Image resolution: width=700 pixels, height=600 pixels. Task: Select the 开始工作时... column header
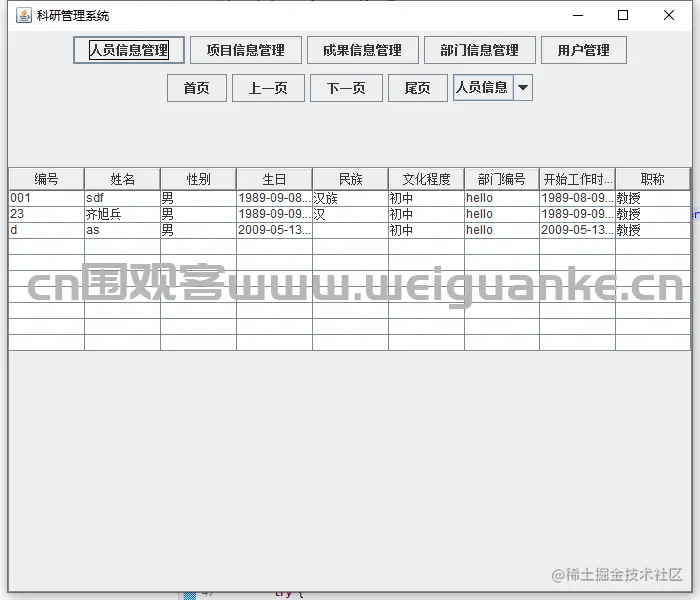pyautogui.click(x=577, y=179)
